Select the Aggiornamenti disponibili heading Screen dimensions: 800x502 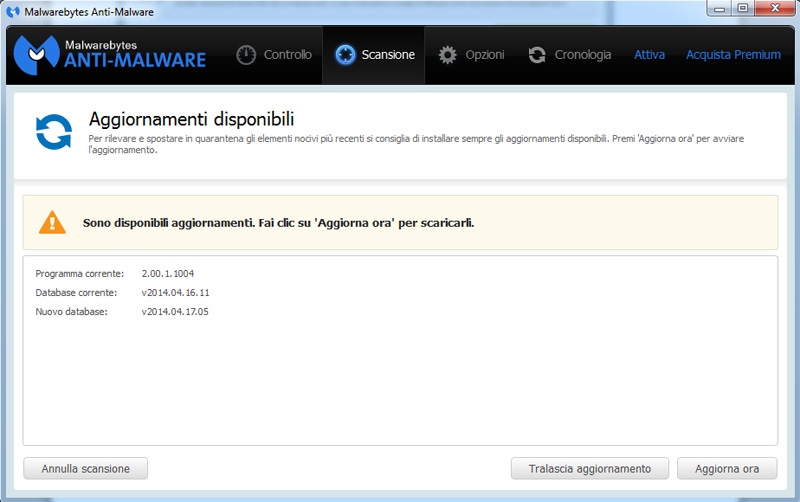pos(191,119)
